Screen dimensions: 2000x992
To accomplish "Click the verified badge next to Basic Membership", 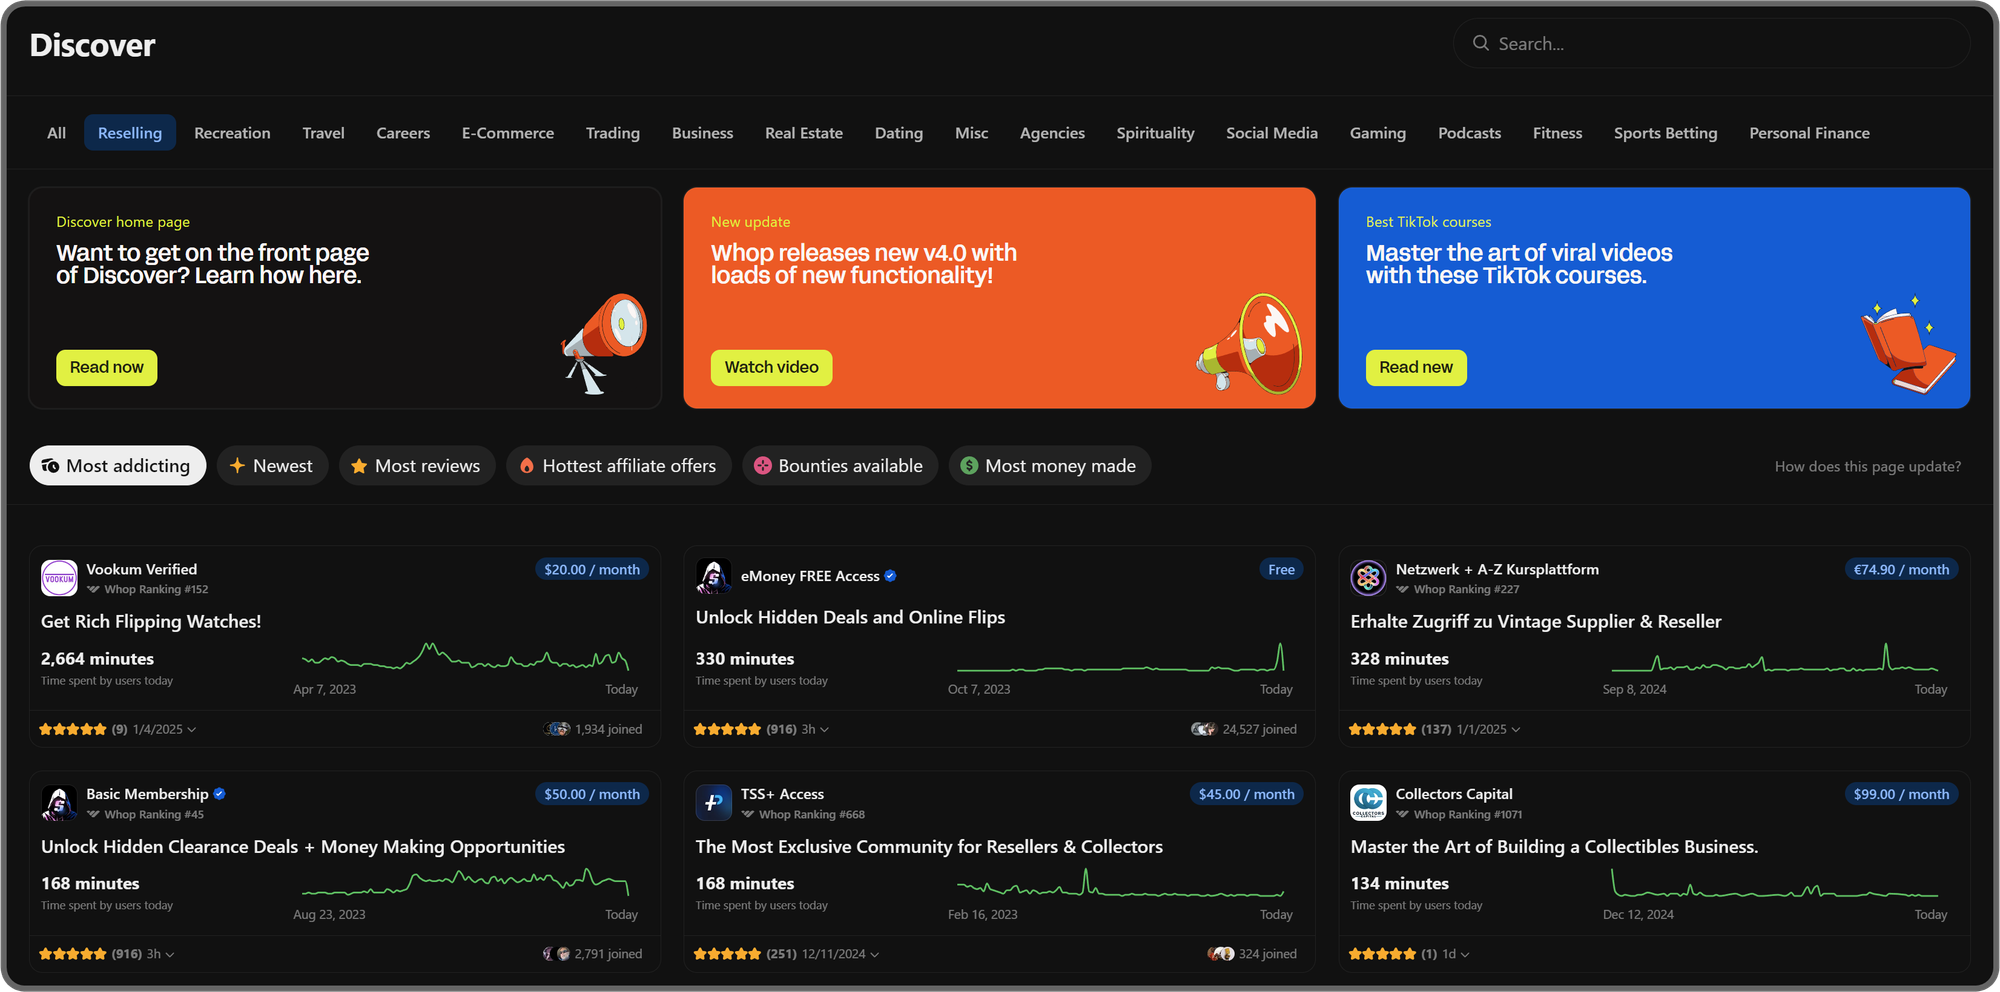I will click(219, 794).
